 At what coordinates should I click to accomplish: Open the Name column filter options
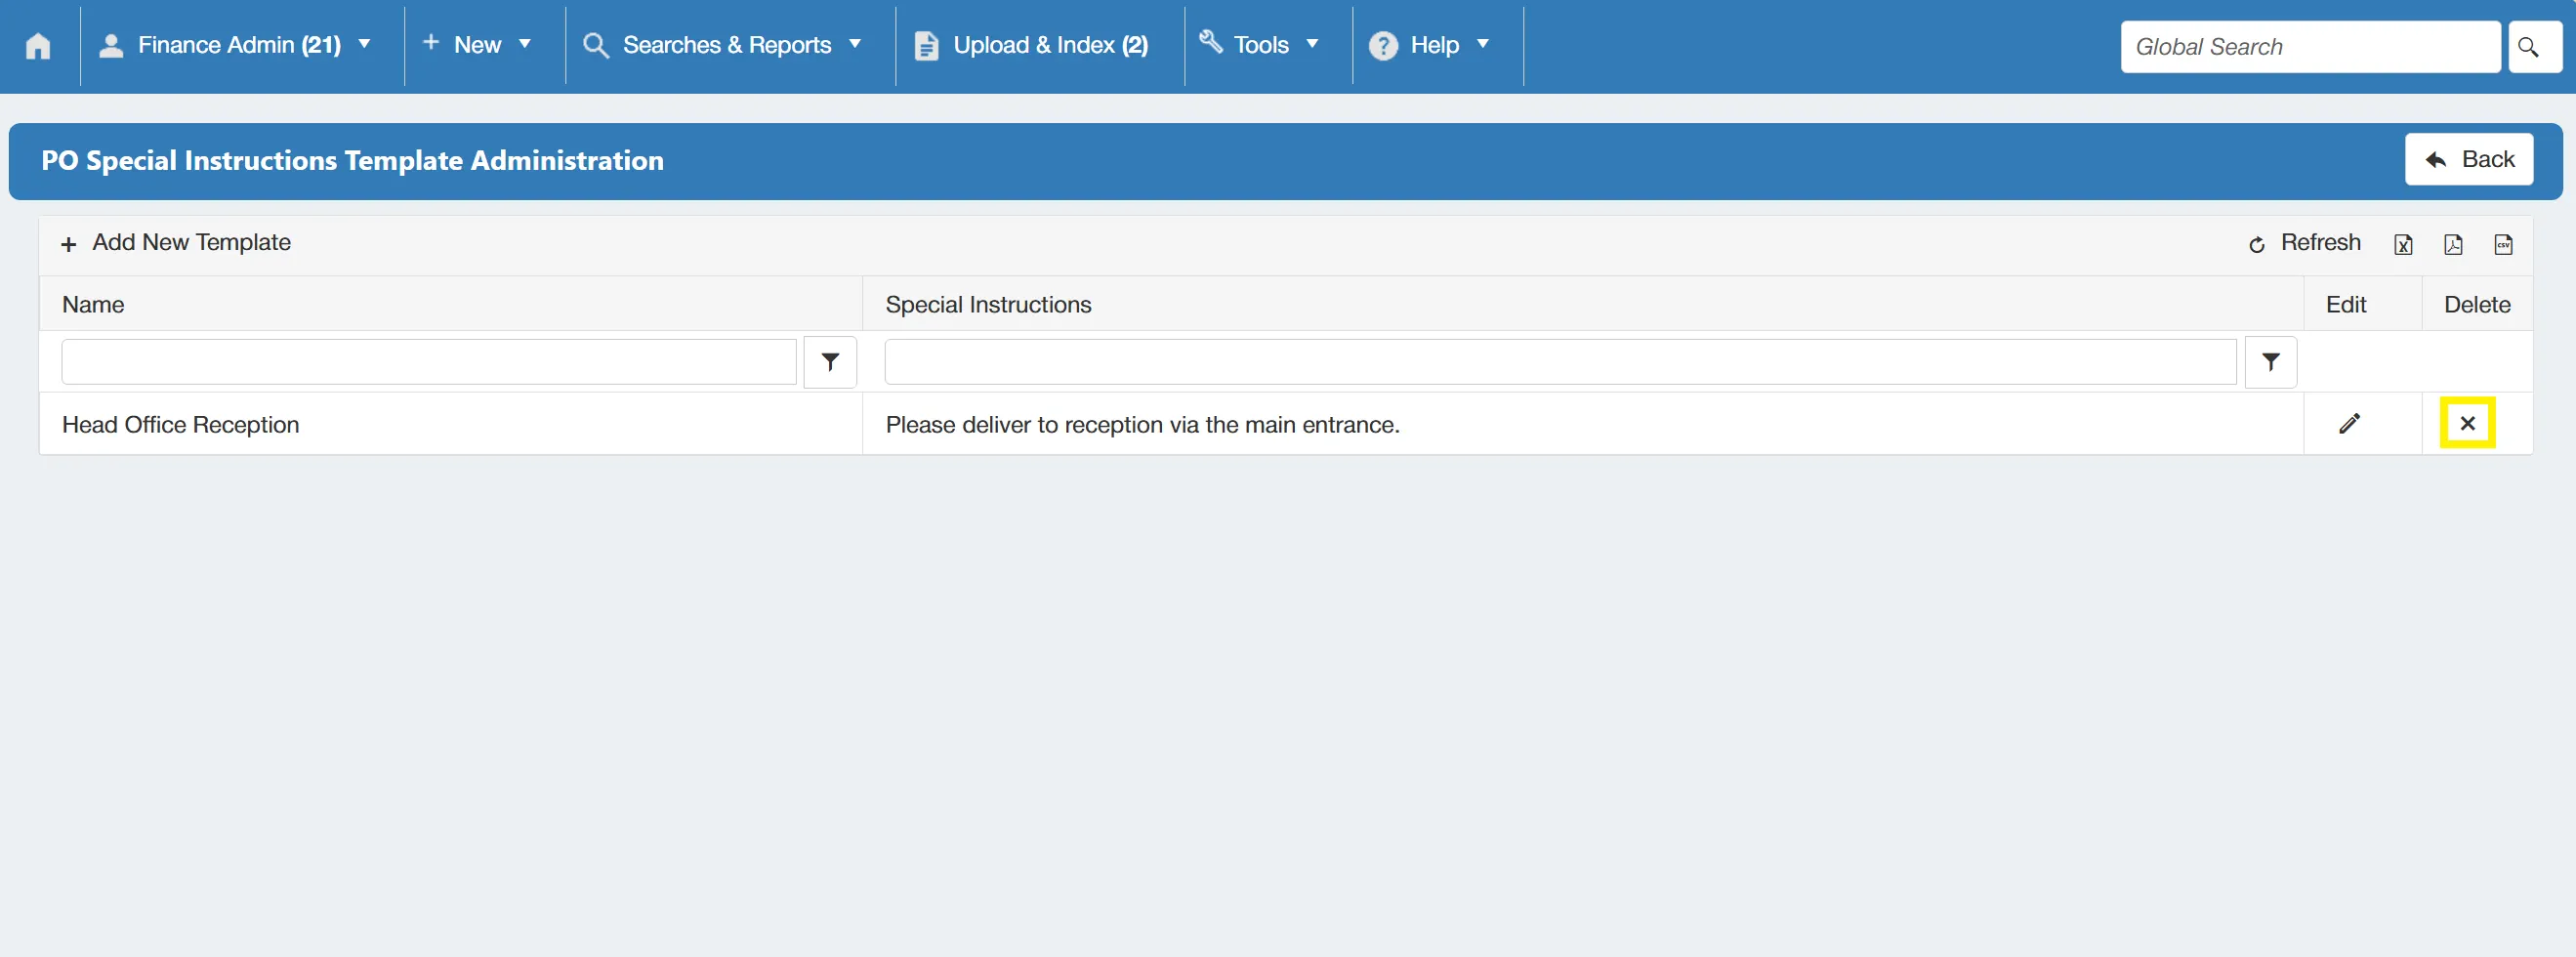click(830, 362)
